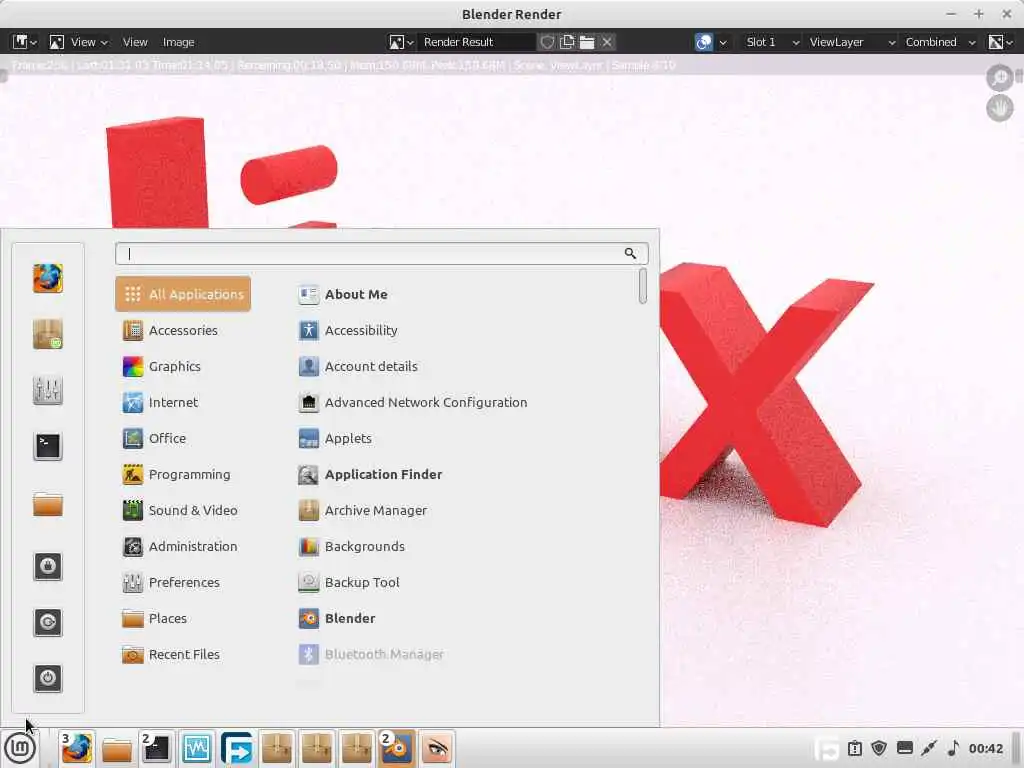This screenshot has height=768, width=1024.
Task: Select the Preferences category
Action: [x=183, y=582]
